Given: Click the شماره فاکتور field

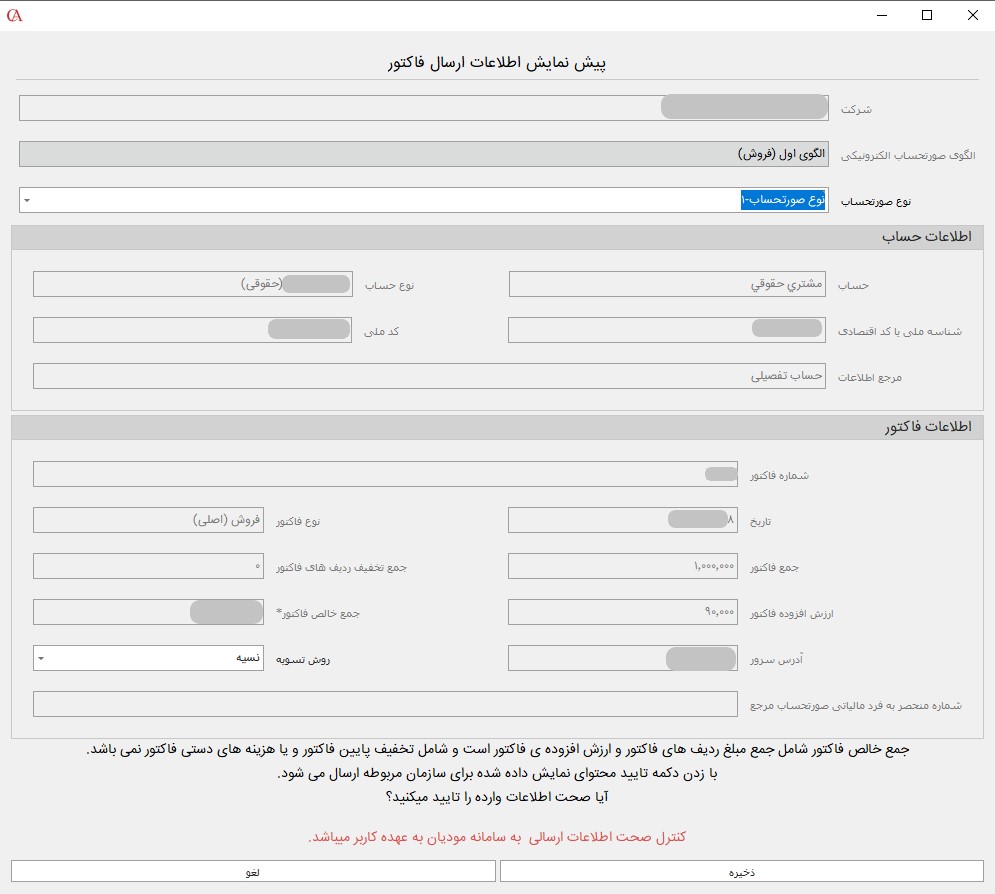Looking at the screenshot, I should tap(385, 474).
